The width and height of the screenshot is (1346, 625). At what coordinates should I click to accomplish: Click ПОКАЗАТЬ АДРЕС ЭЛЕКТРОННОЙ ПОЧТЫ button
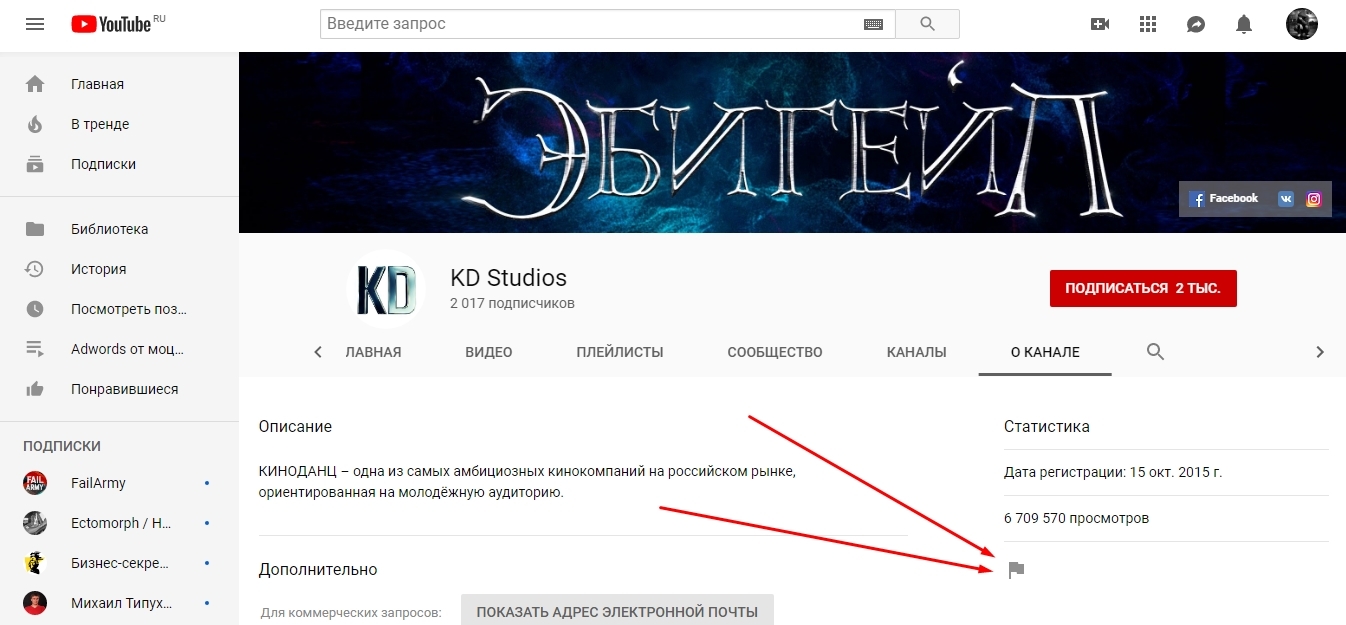[x=616, y=611]
